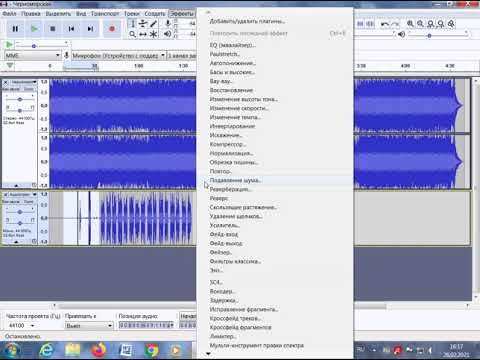480x360 pixels.
Task: Select the Selection (I-beam) tool
Action: tap(133, 24)
